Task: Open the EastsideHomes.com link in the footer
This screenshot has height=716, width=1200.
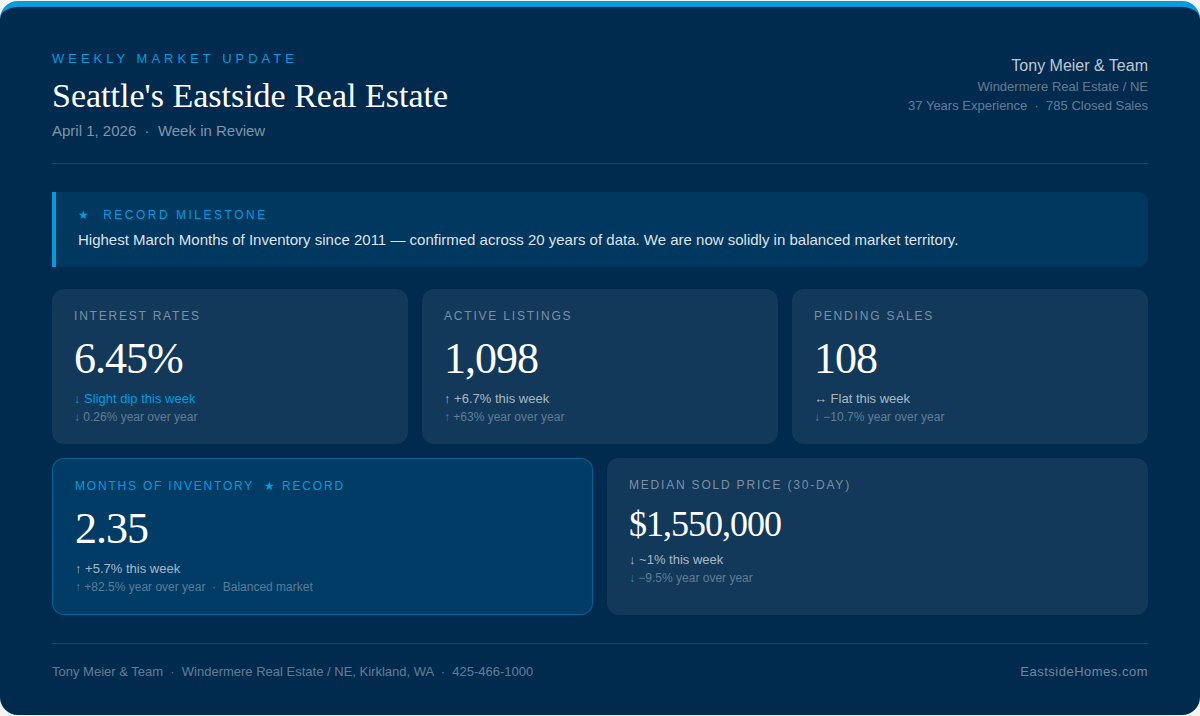Action: (x=1083, y=672)
